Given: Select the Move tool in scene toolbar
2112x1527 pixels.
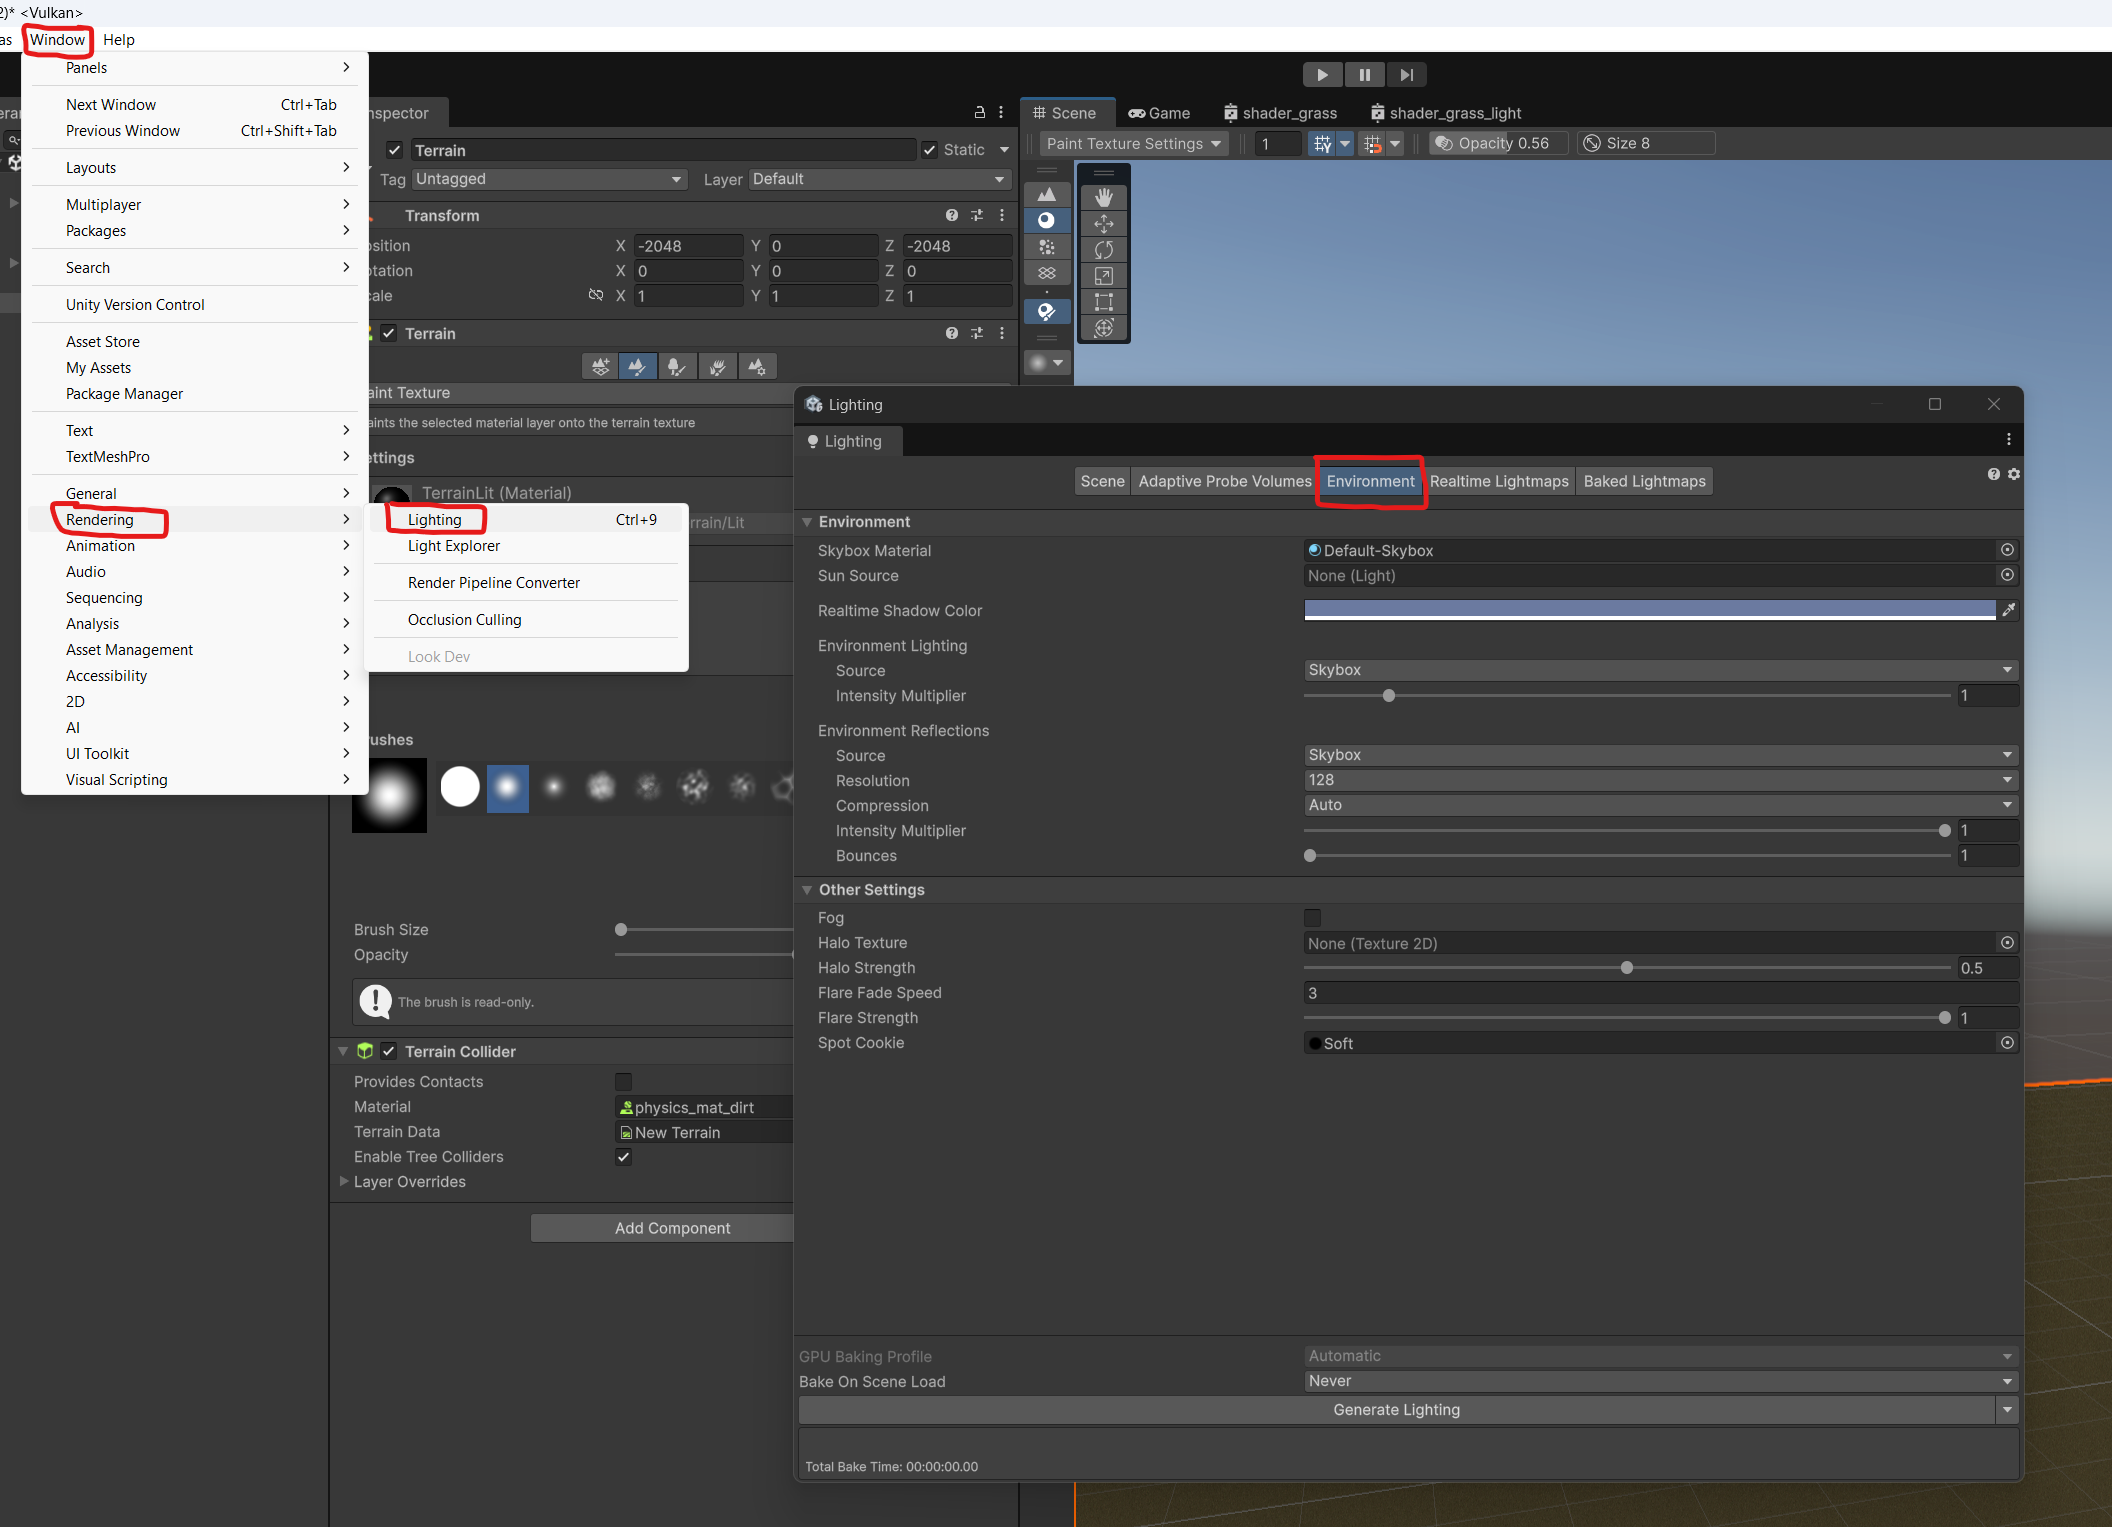Looking at the screenshot, I should tap(1104, 223).
